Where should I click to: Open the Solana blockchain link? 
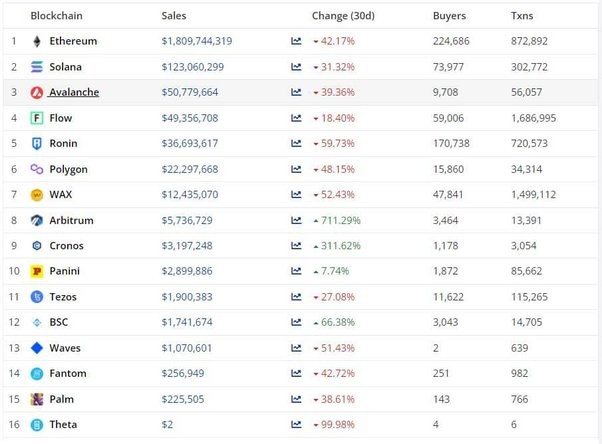[65, 67]
